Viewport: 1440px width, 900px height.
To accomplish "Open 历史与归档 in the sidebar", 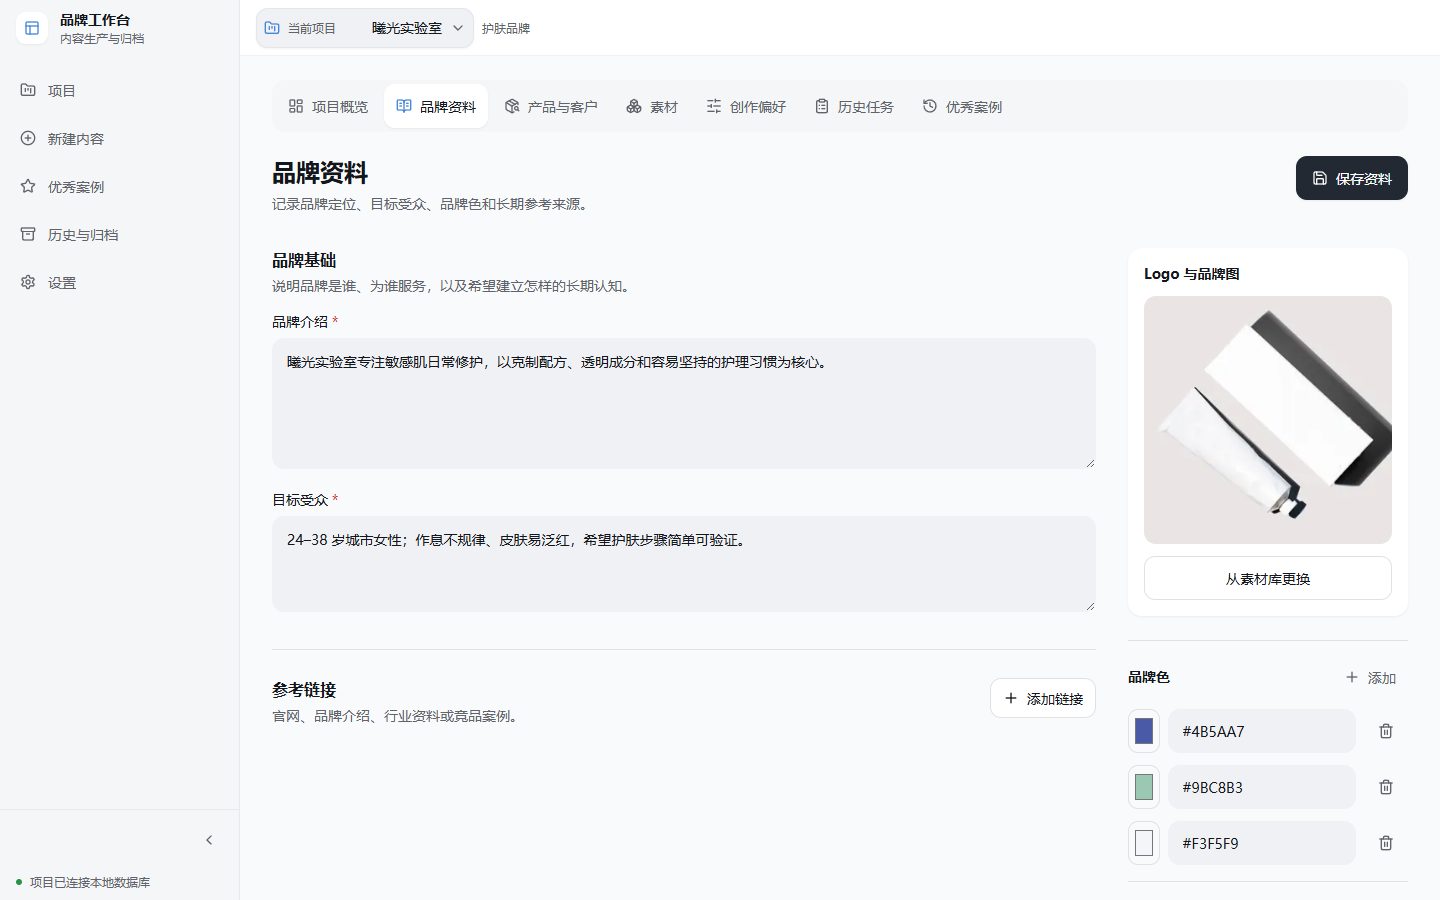I will pyautogui.click(x=119, y=234).
